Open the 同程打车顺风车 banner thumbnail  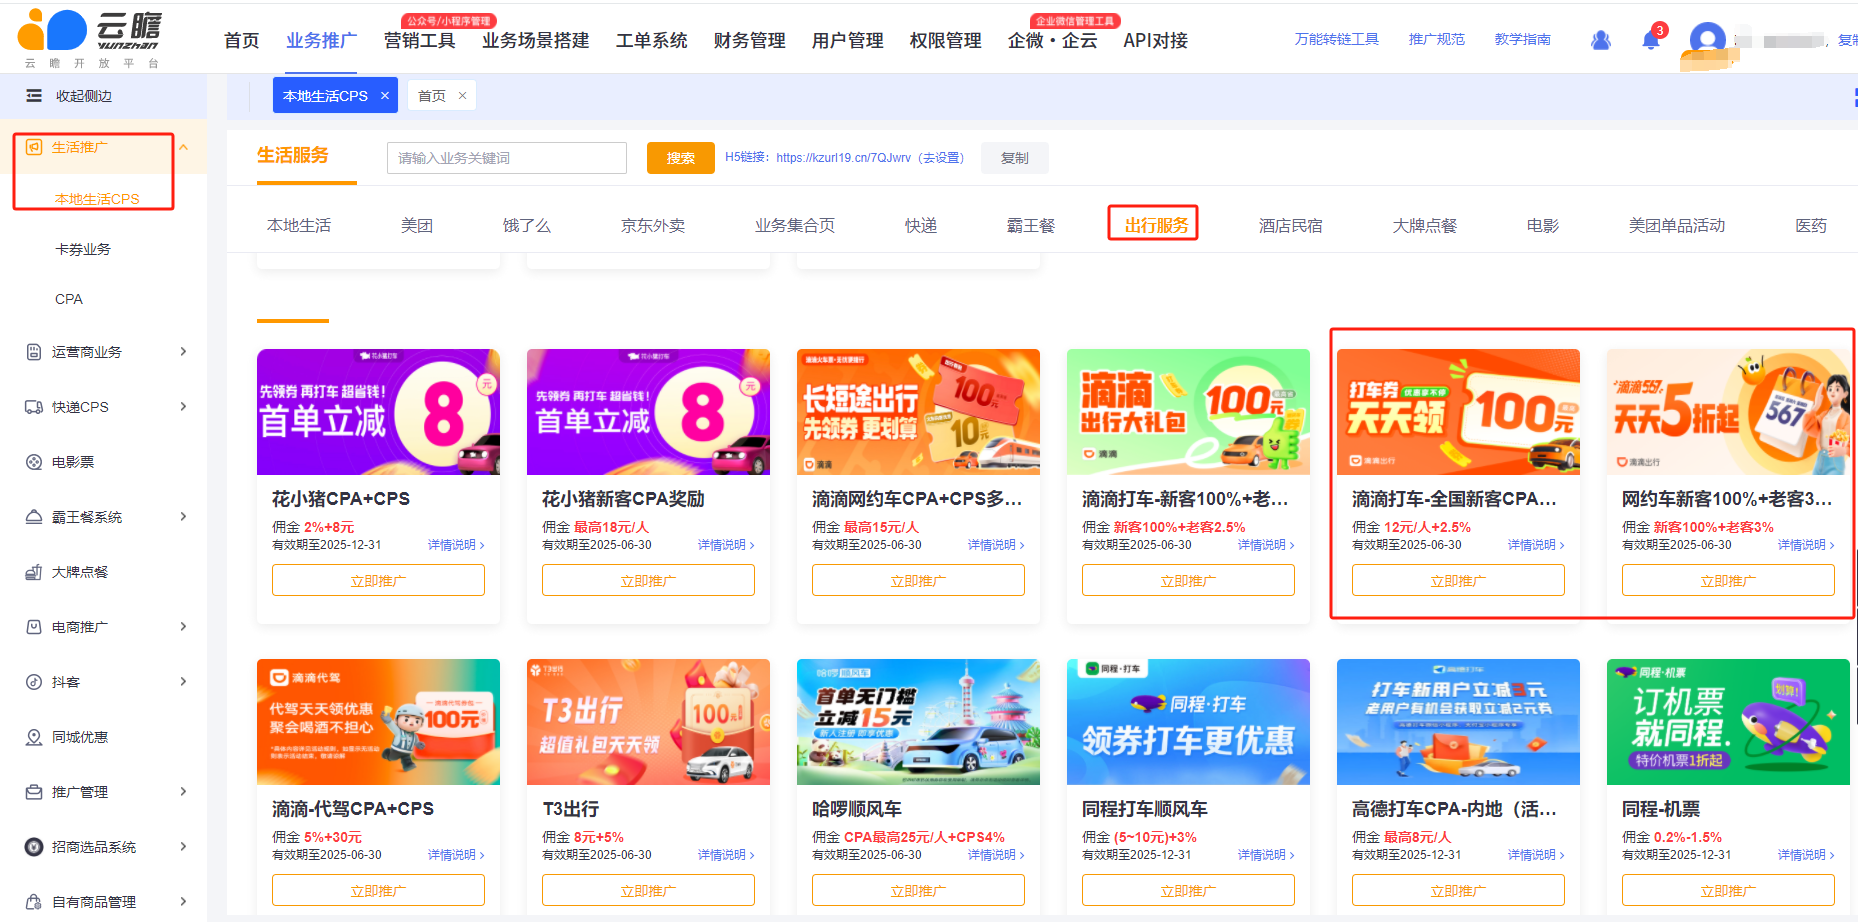(1188, 722)
